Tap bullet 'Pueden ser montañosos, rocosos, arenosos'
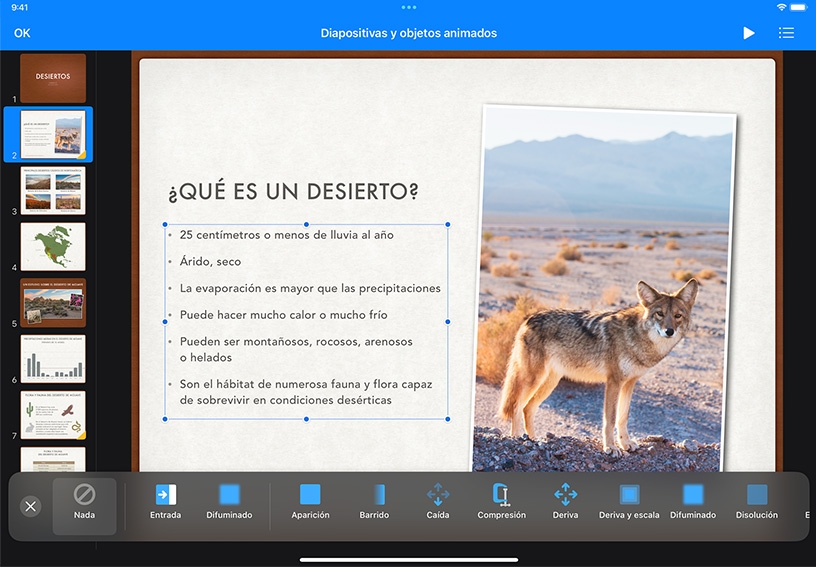This screenshot has height=567, width=816. pyautogui.click(x=296, y=342)
